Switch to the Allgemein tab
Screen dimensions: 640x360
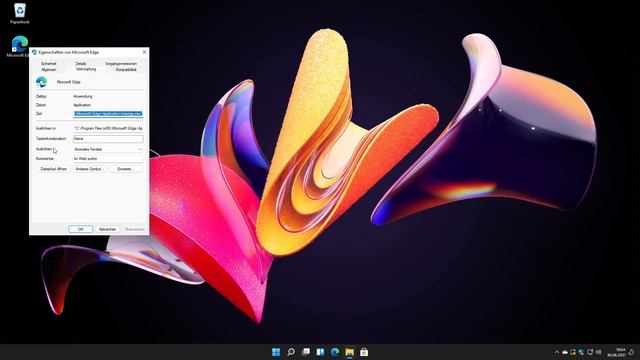coord(49,70)
